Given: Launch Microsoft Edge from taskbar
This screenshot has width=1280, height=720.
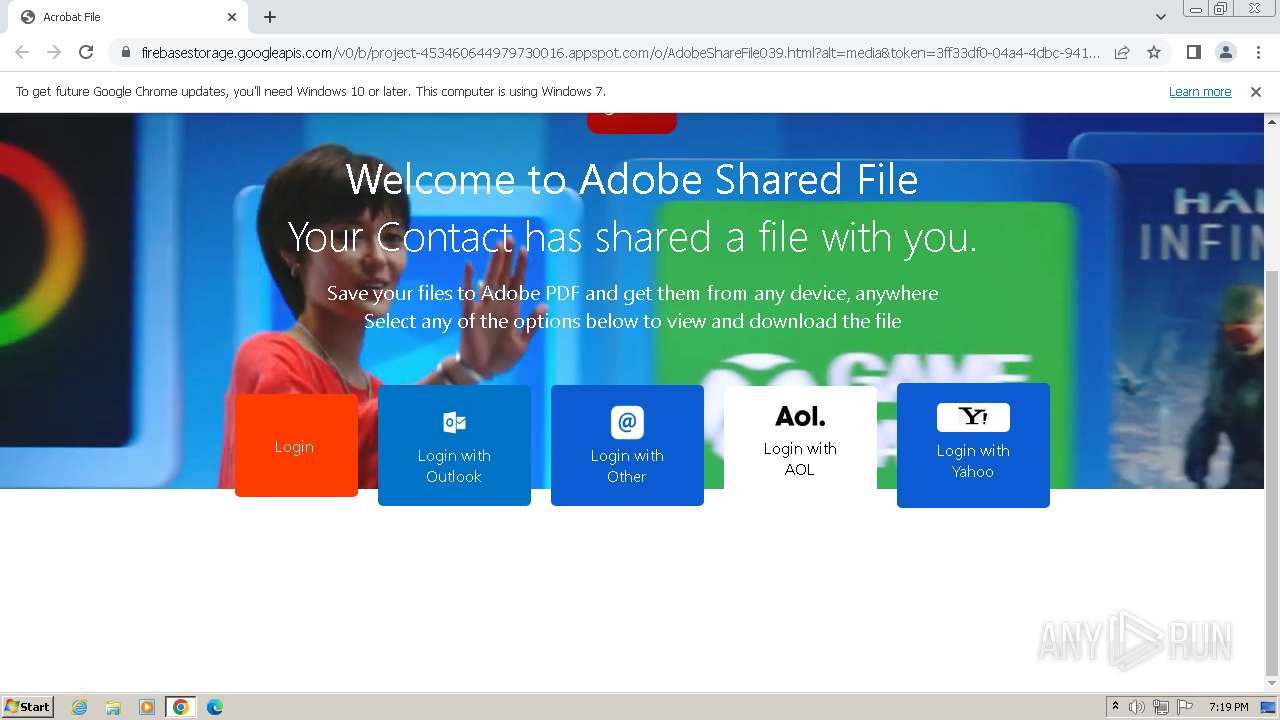Looking at the screenshot, I should pyautogui.click(x=215, y=707).
